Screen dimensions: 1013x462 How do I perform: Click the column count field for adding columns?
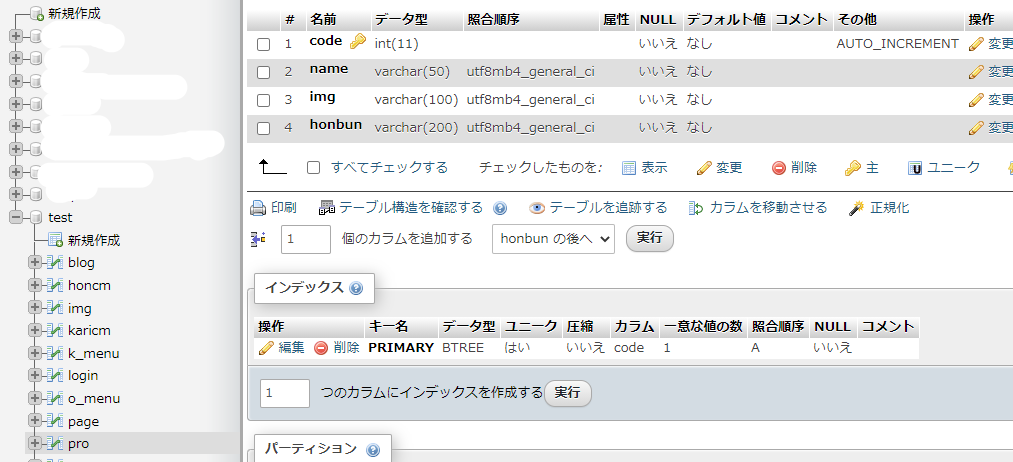(305, 239)
